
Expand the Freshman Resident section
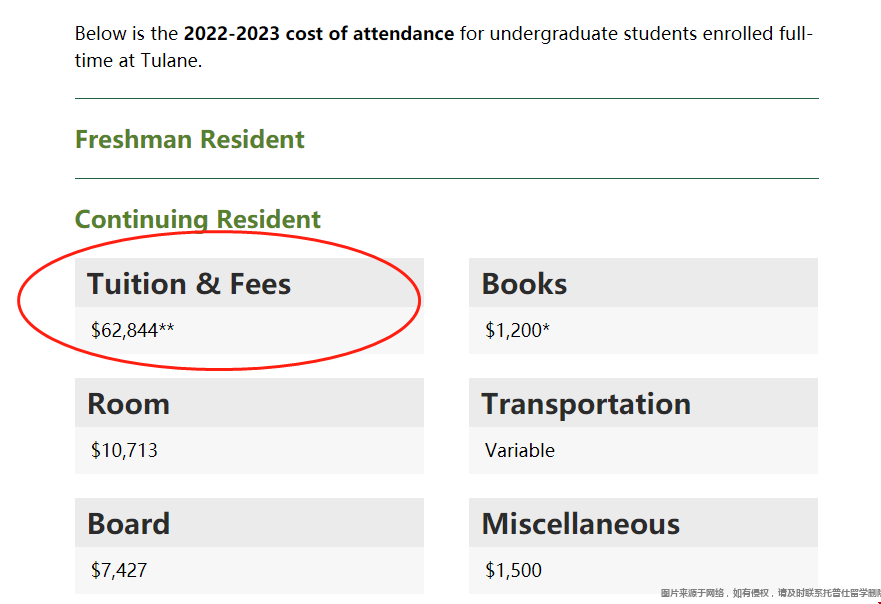click(189, 139)
